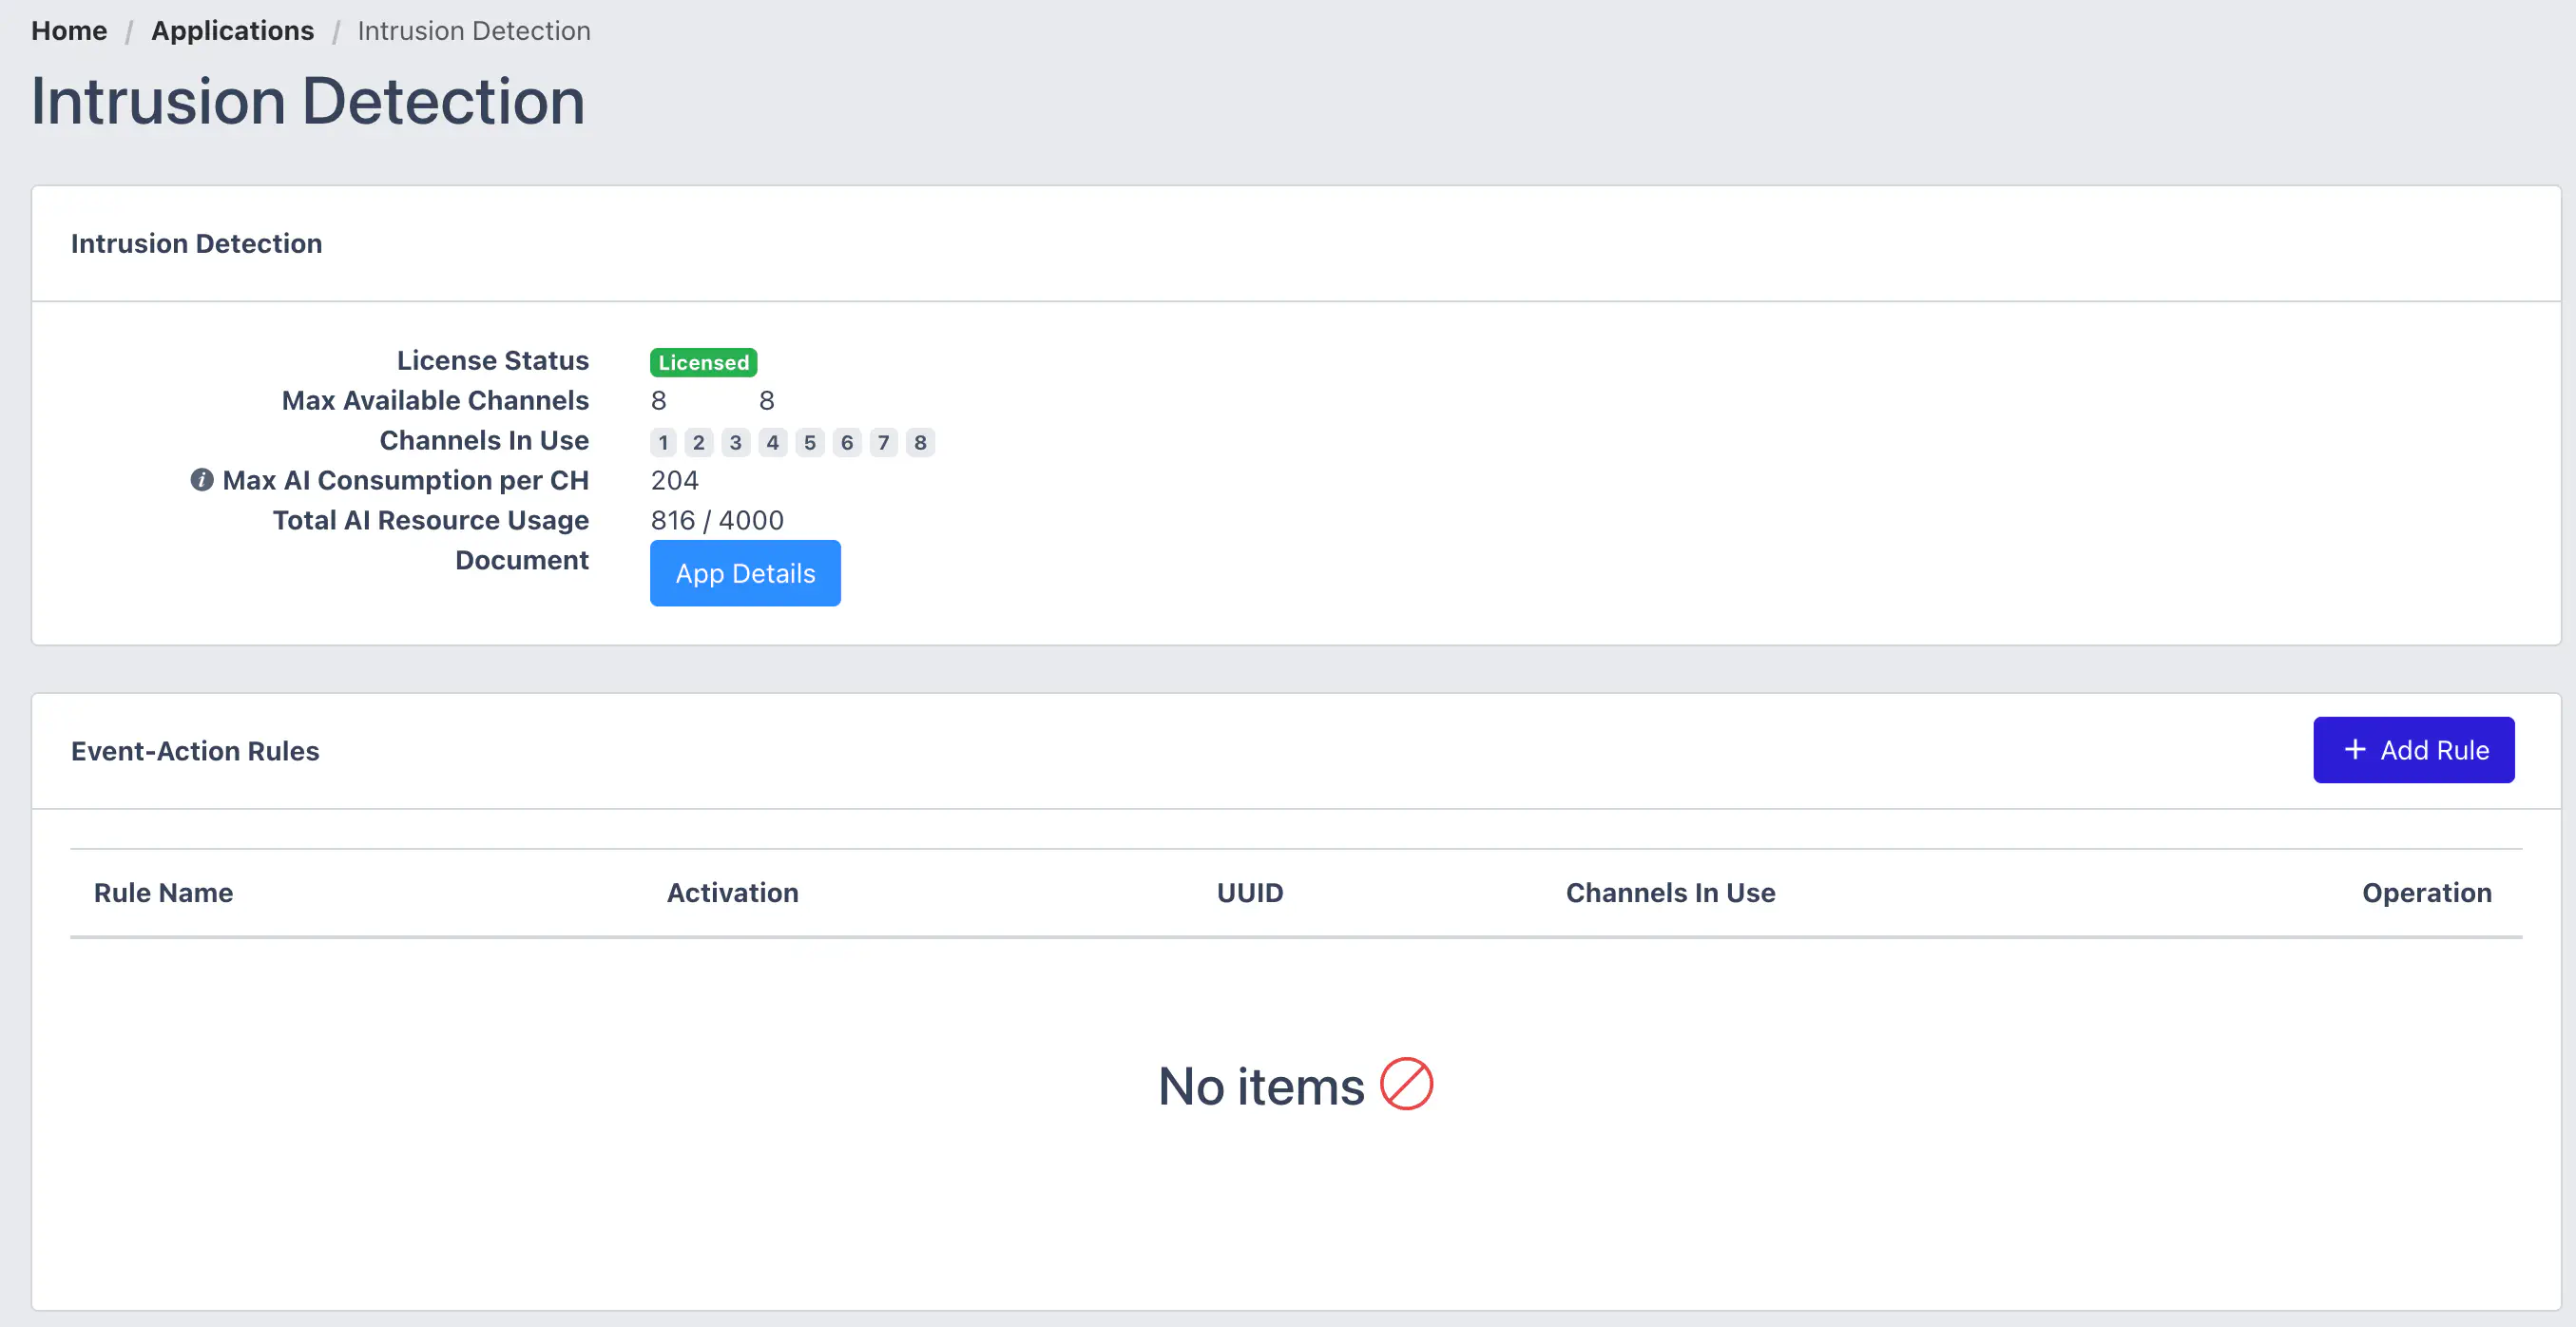Viewport: 2576px width, 1327px height.
Task: Click the red no-items prohibited icon
Action: (1406, 1084)
